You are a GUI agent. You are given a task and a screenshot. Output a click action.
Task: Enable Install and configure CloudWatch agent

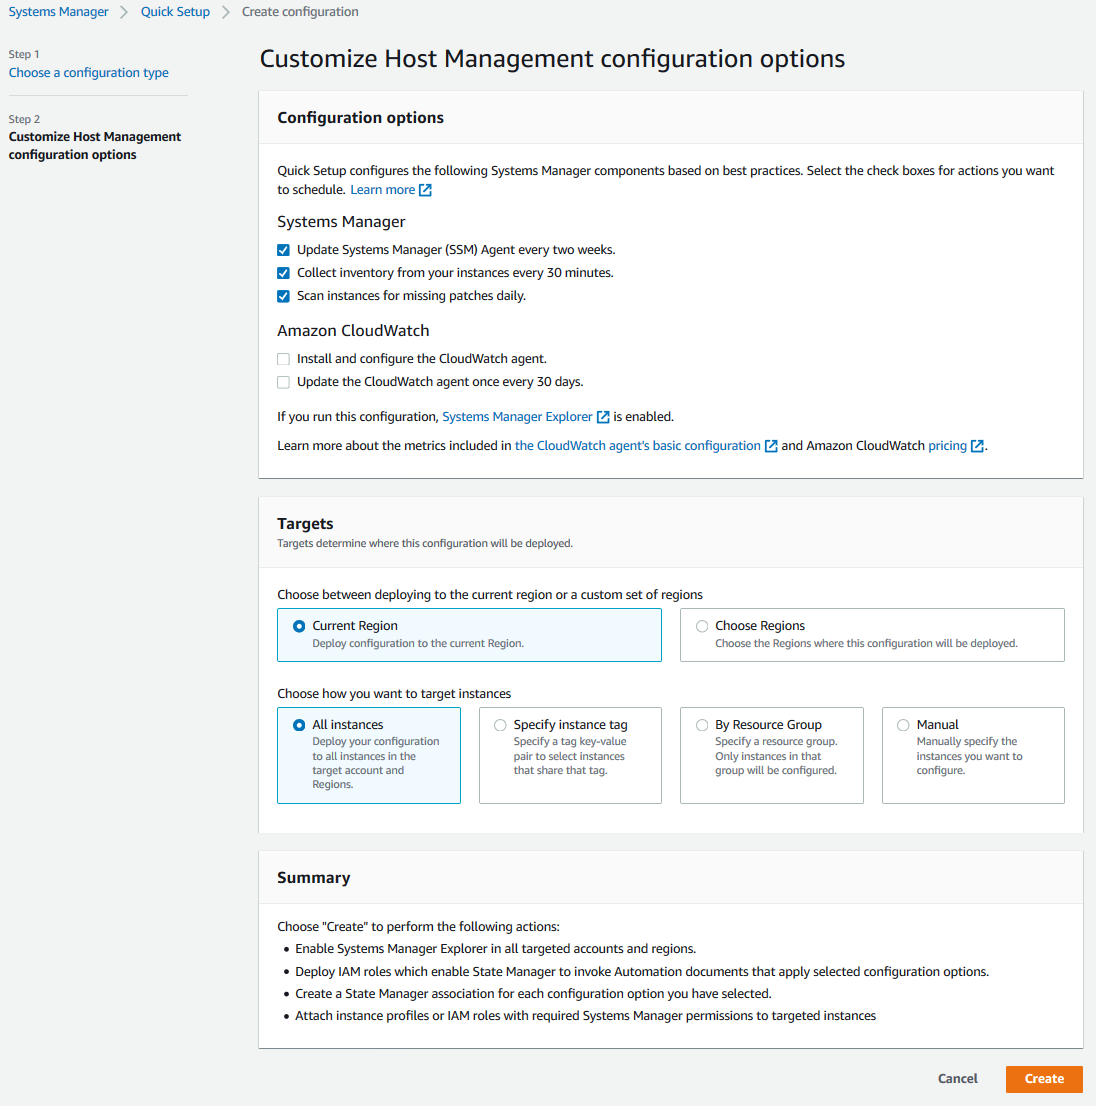[284, 359]
